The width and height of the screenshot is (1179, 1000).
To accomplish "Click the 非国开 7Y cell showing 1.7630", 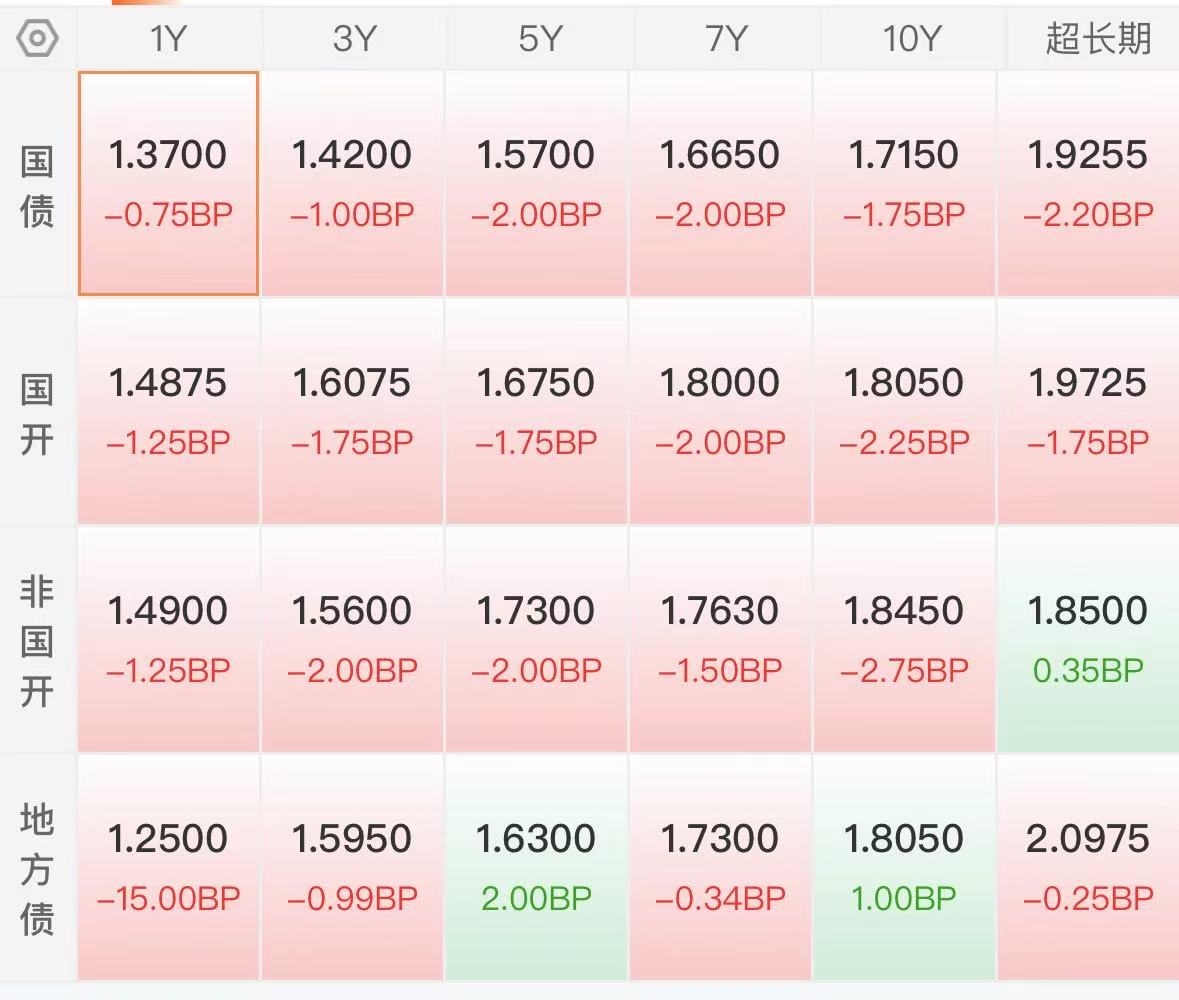I will [720, 639].
